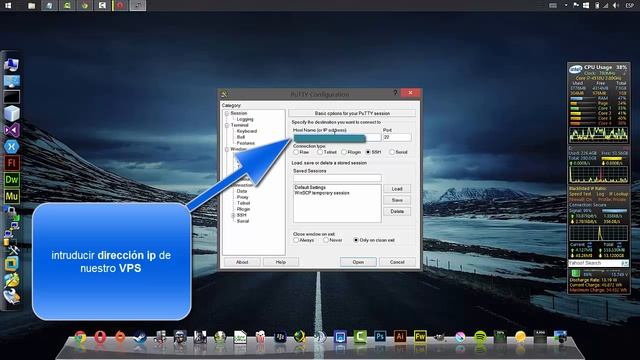Select Telnet in category tree
This screenshot has height=360, width=640.
pyautogui.click(x=243, y=203)
